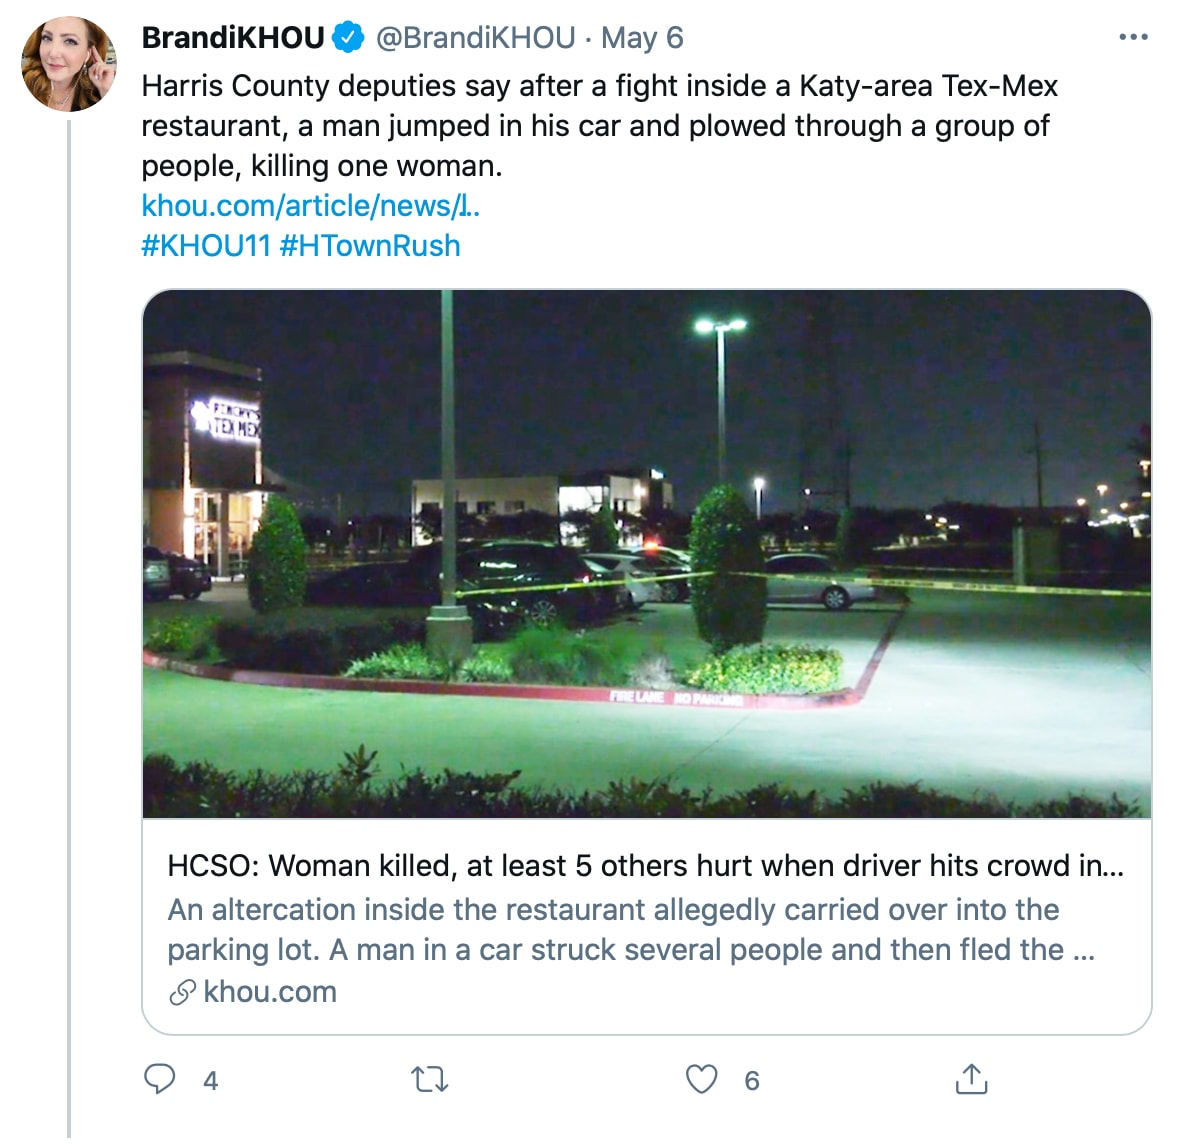Open the khou.com domain in card footer
The height and width of the screenshot is (1144, 1178).
pos(270,992)
